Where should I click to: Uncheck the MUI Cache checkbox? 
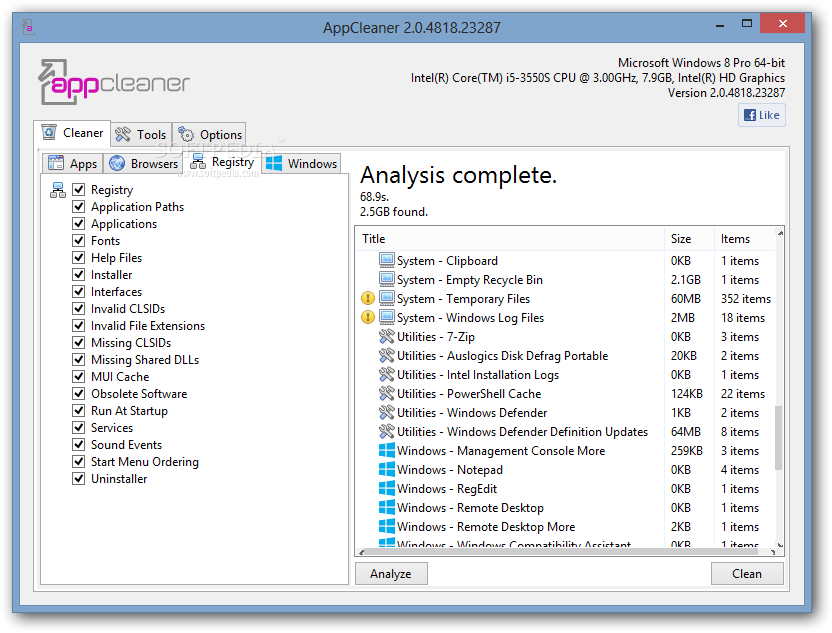(79, 376)
